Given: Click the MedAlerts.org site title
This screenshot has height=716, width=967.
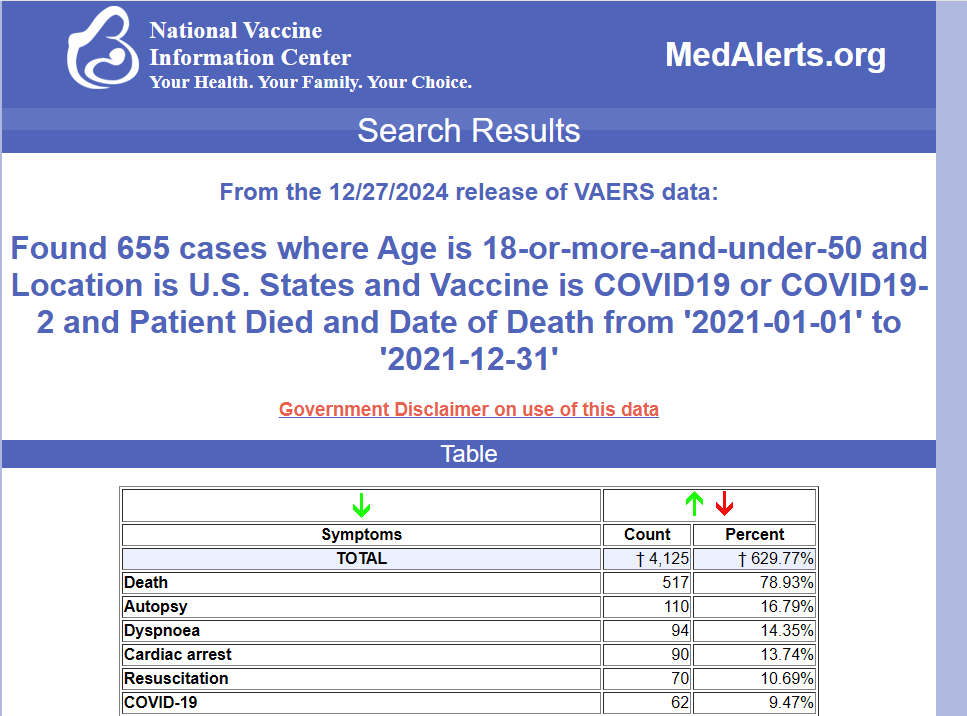Looking at the screenshot, I should tap(775, 55).
